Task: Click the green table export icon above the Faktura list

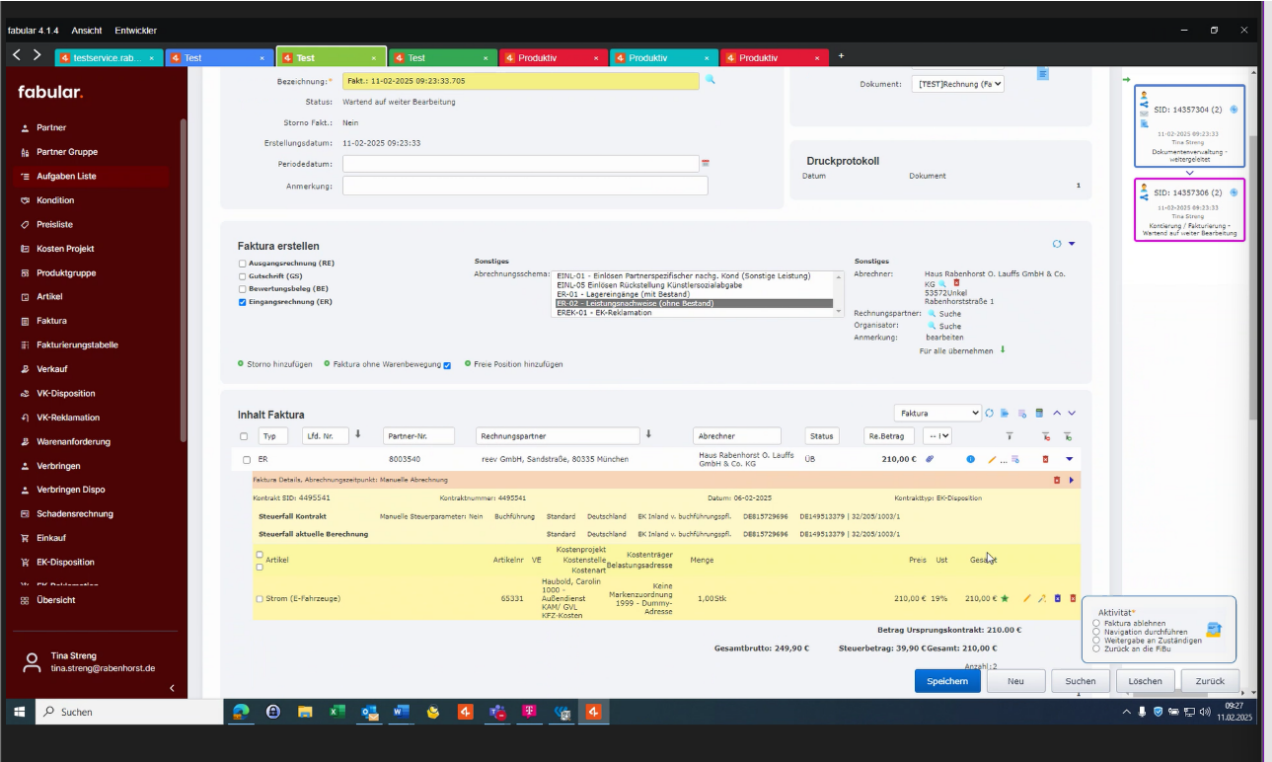Action: coord(1039,413)
